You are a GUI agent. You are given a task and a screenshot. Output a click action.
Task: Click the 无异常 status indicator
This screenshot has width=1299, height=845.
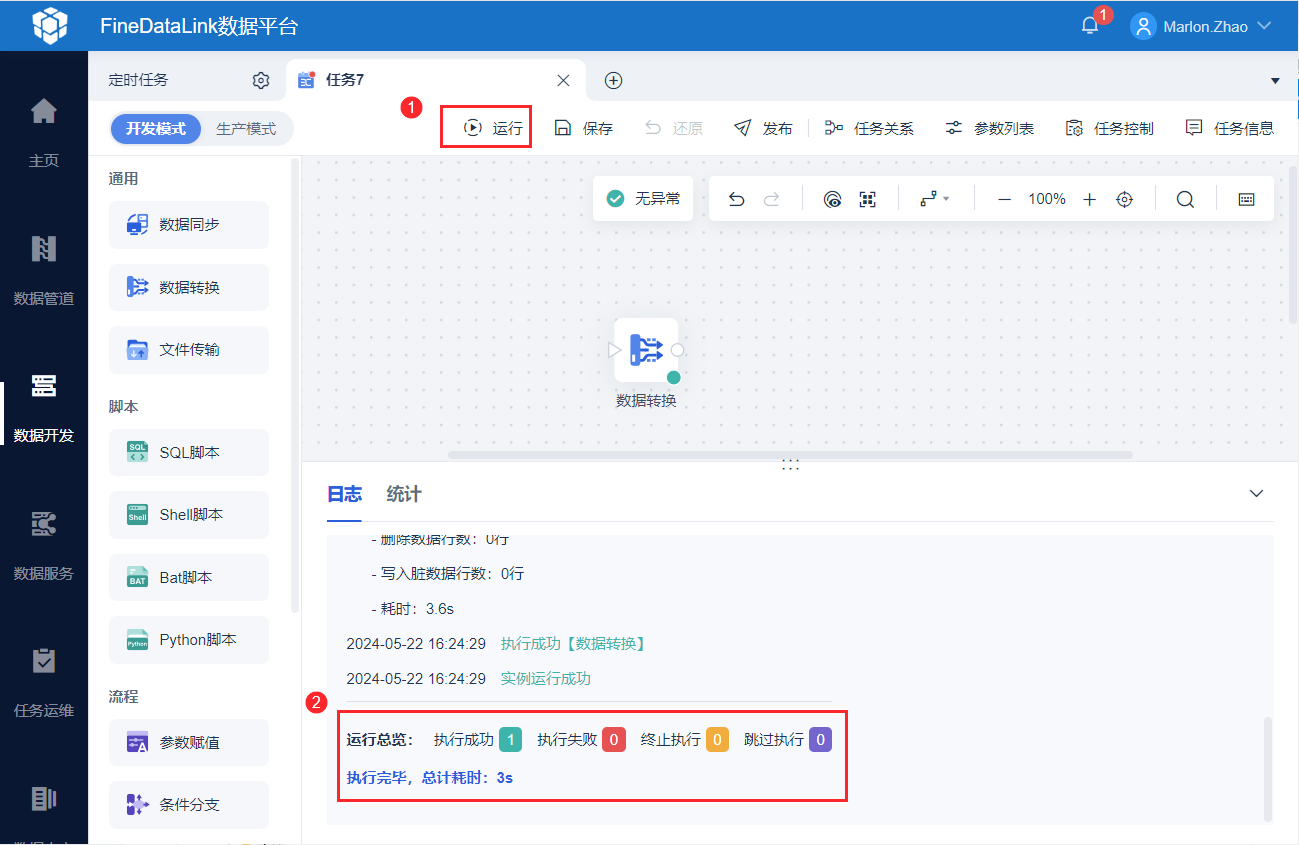coord(643,199)
